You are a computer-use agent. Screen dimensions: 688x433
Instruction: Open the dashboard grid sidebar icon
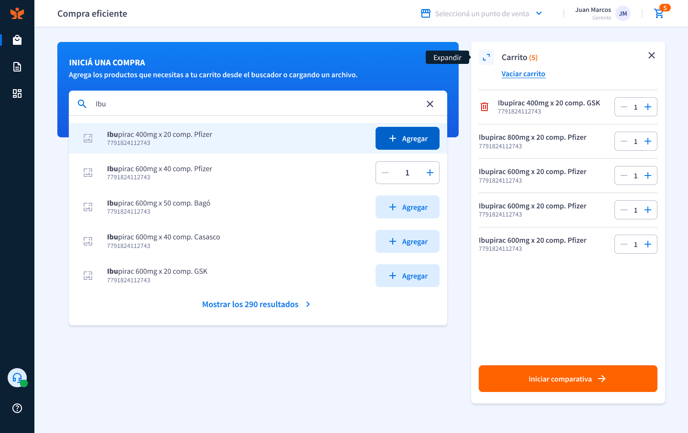pos(17,93)
